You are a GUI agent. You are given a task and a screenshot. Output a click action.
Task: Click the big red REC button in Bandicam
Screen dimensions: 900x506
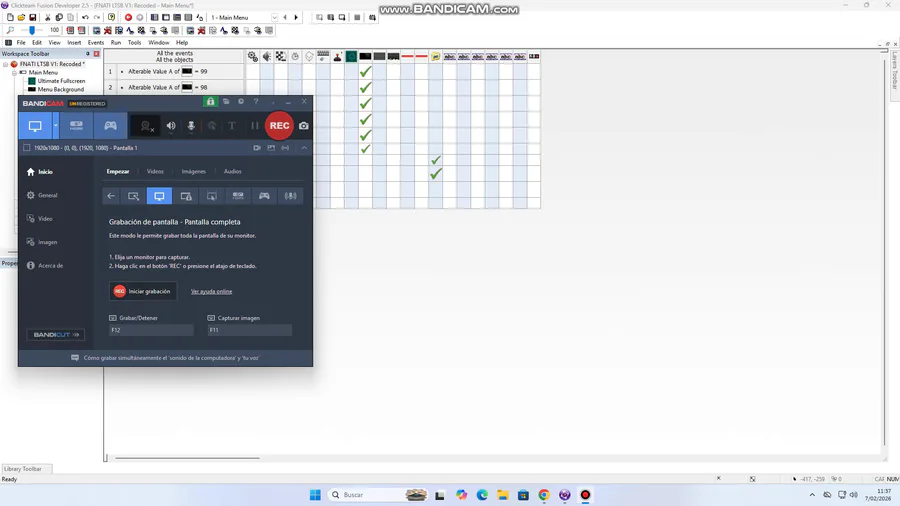(x=280, y=126)
